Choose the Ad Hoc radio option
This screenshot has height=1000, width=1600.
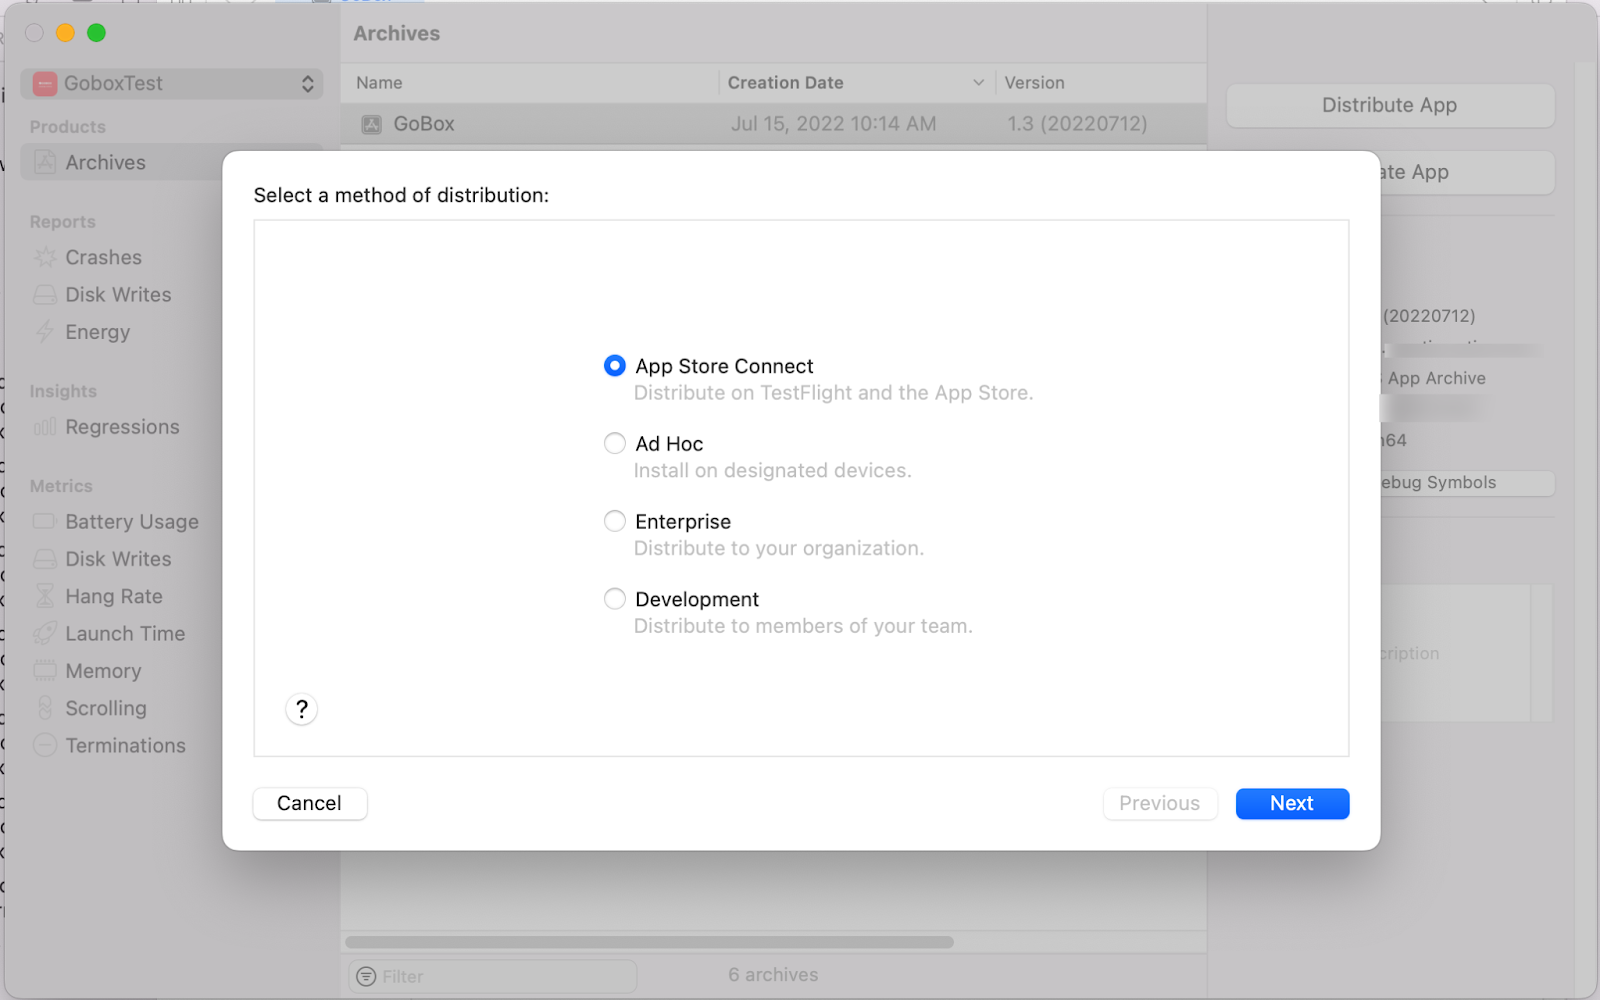(x=614, y=443)
